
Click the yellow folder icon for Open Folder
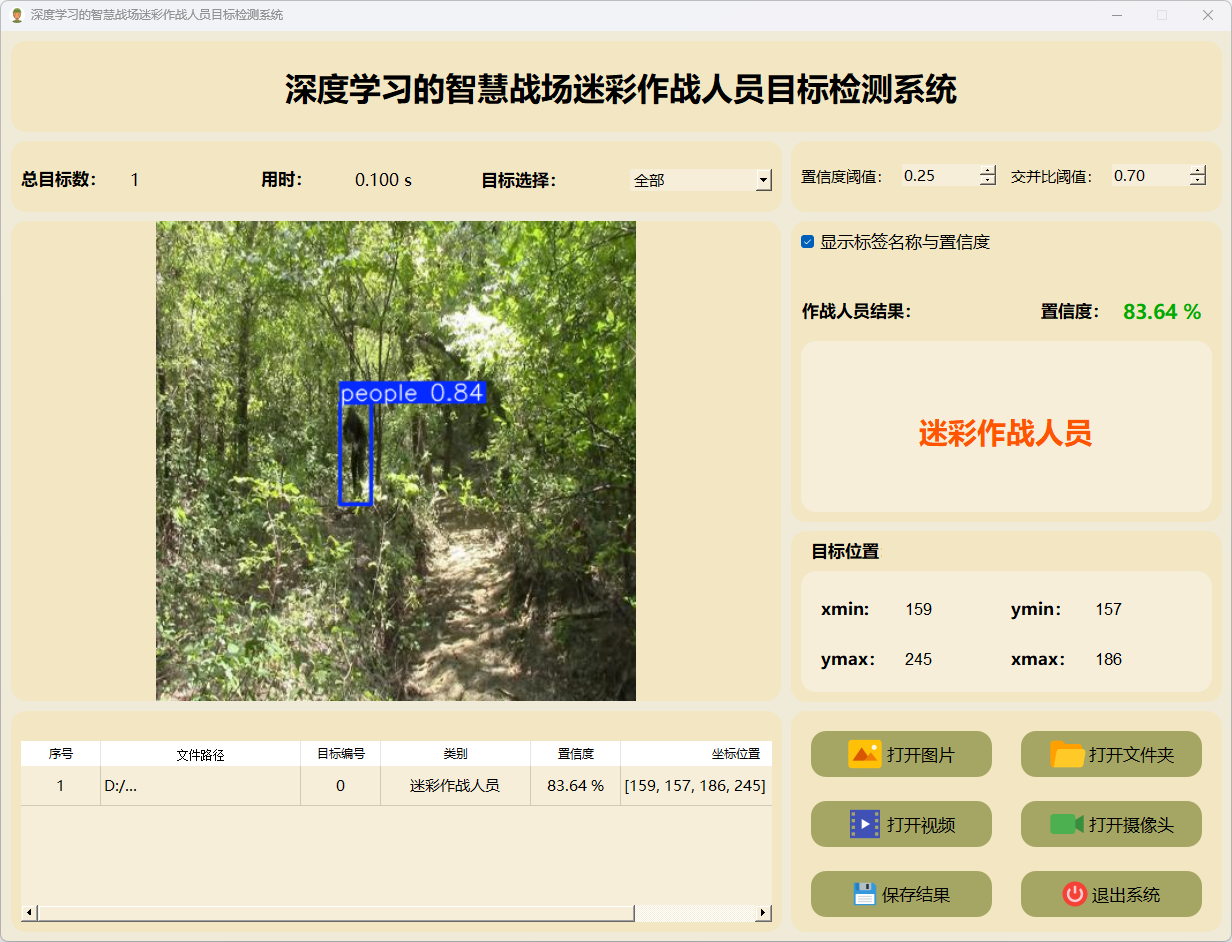tap(1067, 754)
